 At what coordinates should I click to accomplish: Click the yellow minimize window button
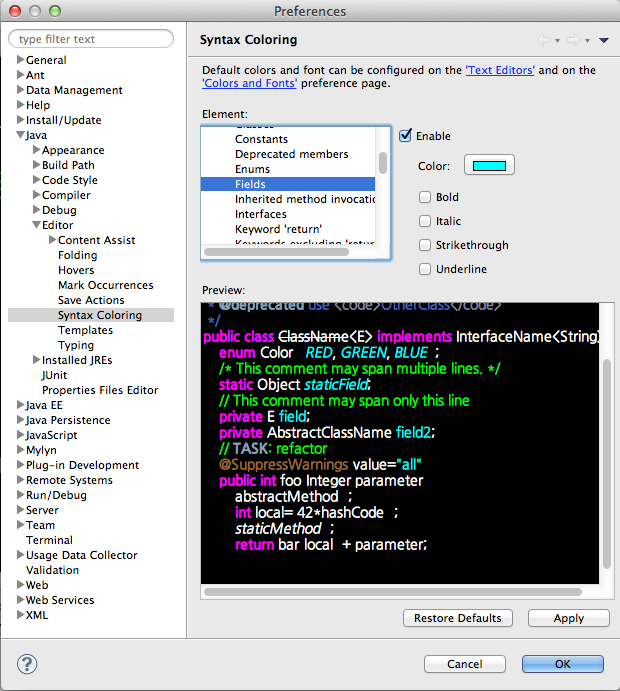point(35,11)
